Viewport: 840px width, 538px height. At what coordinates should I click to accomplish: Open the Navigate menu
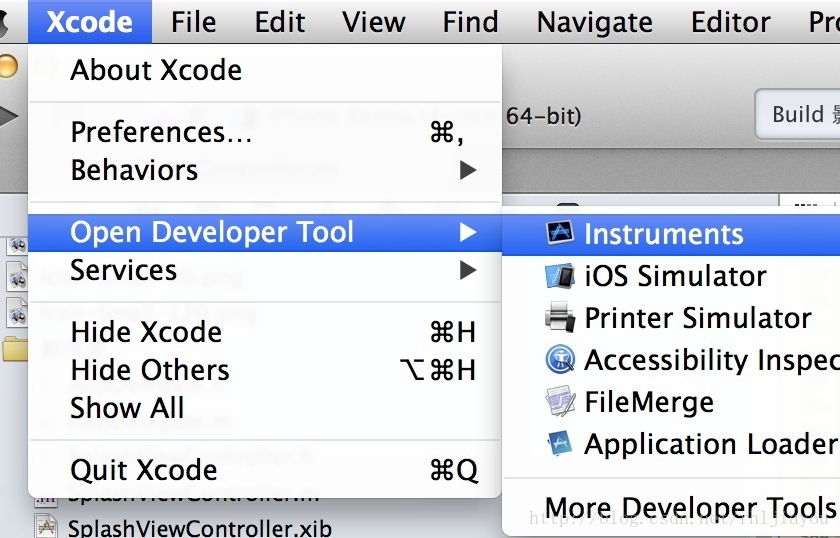point(594,22)
